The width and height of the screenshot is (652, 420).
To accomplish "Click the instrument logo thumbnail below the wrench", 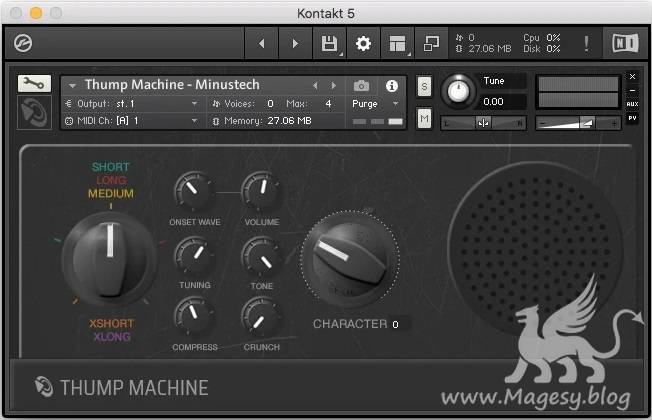I will tap(35, 112).
